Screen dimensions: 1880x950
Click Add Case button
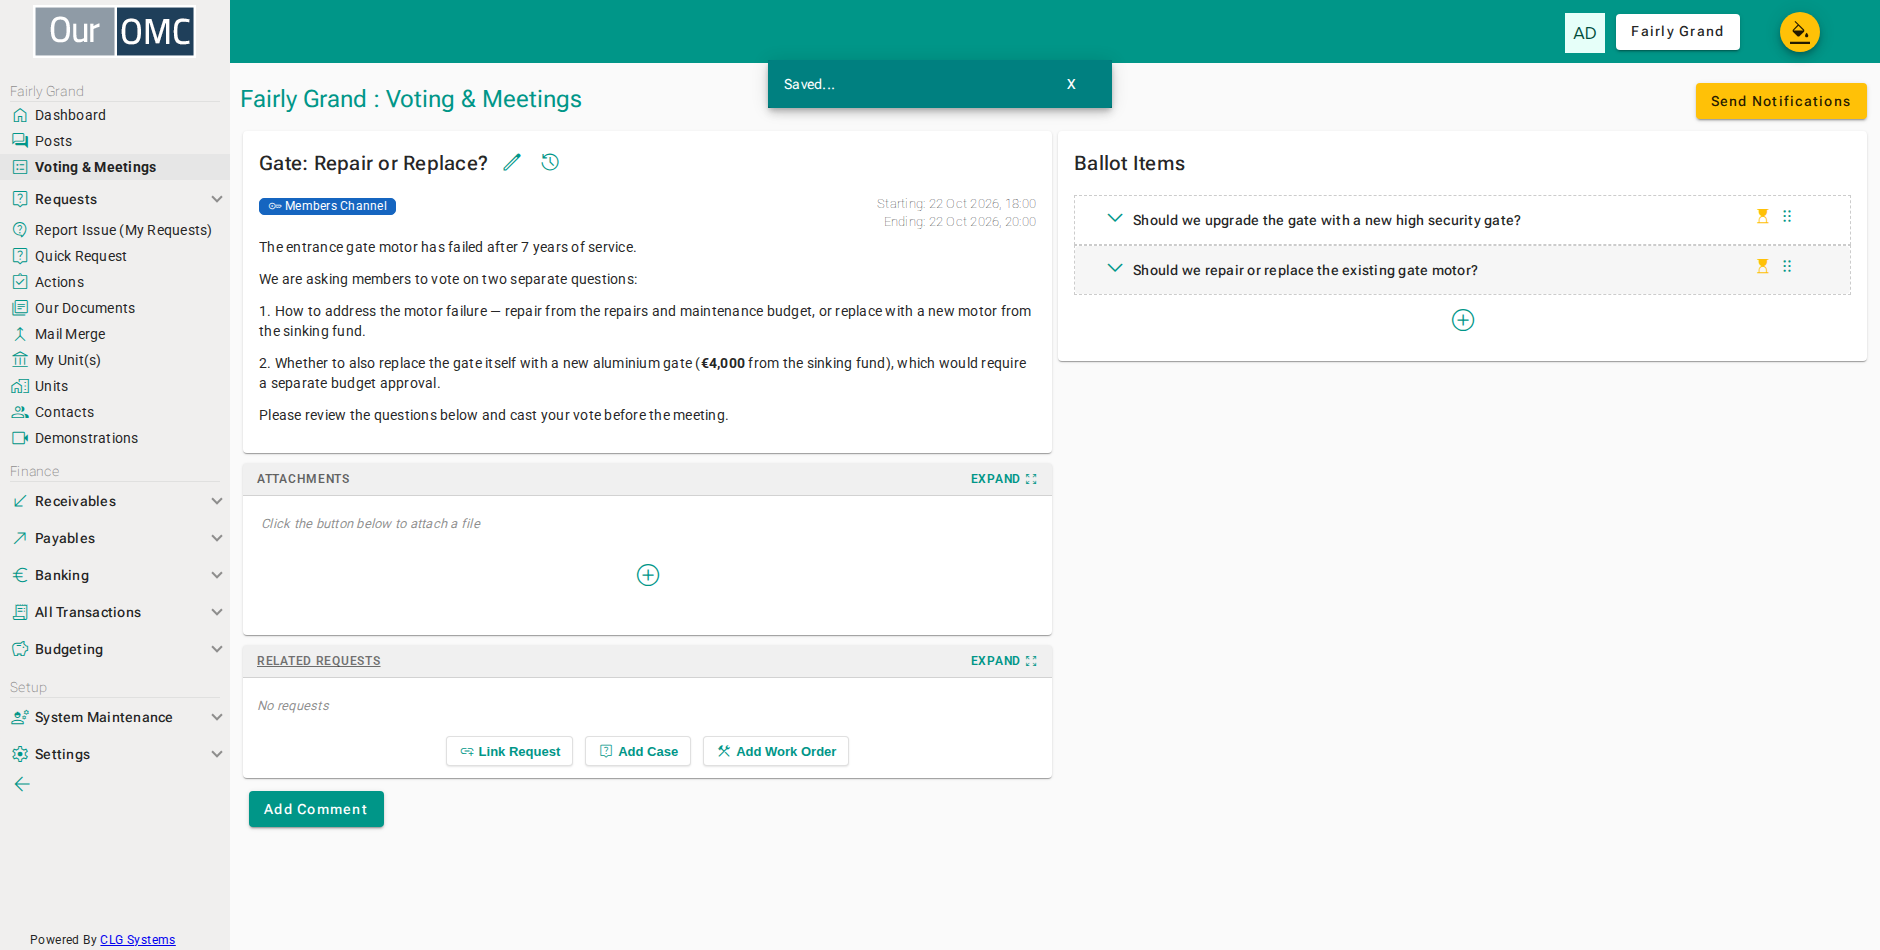pyautogui.click(x=638, y=751)
